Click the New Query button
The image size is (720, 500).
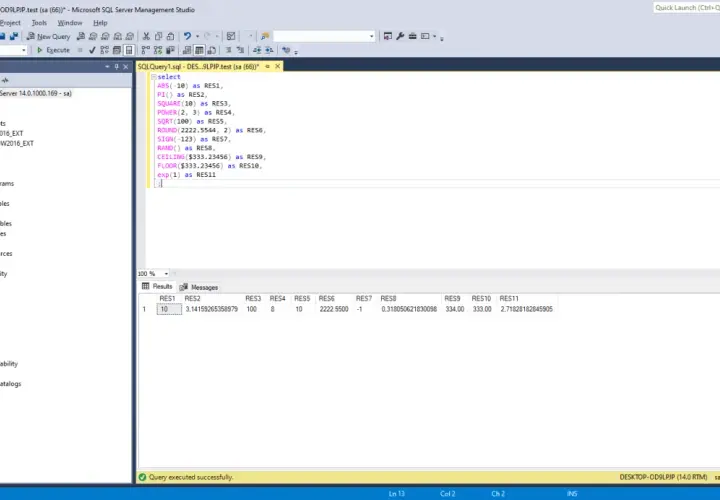[48, 36]
